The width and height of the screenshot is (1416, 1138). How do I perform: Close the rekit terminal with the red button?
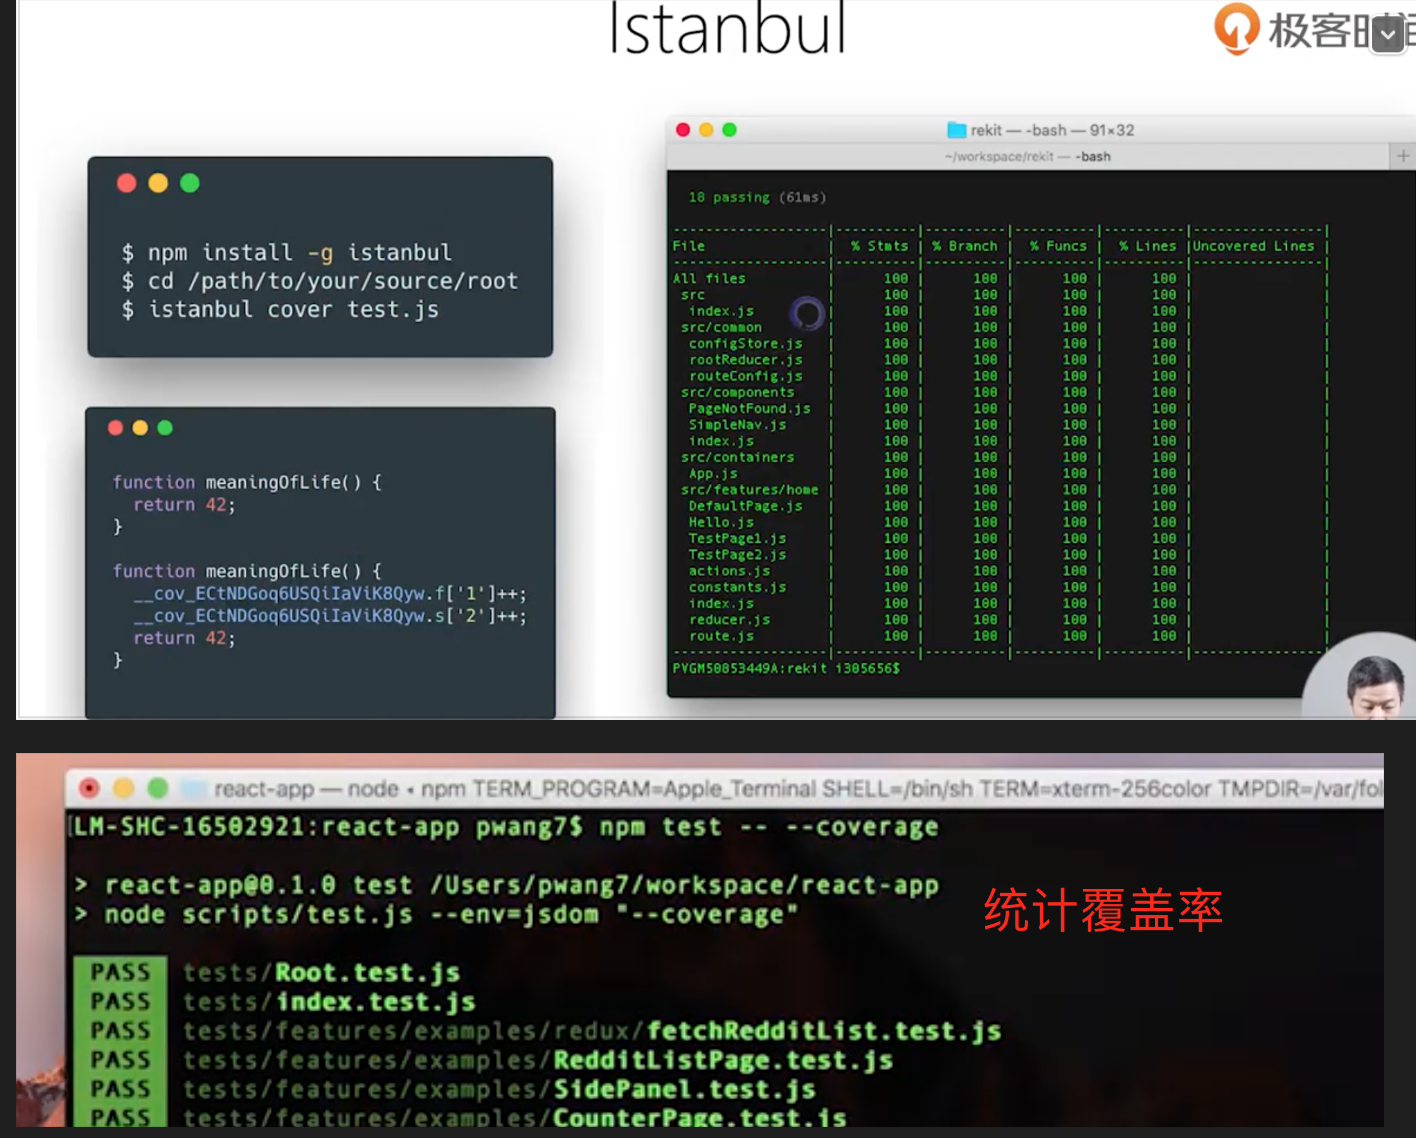683,130
